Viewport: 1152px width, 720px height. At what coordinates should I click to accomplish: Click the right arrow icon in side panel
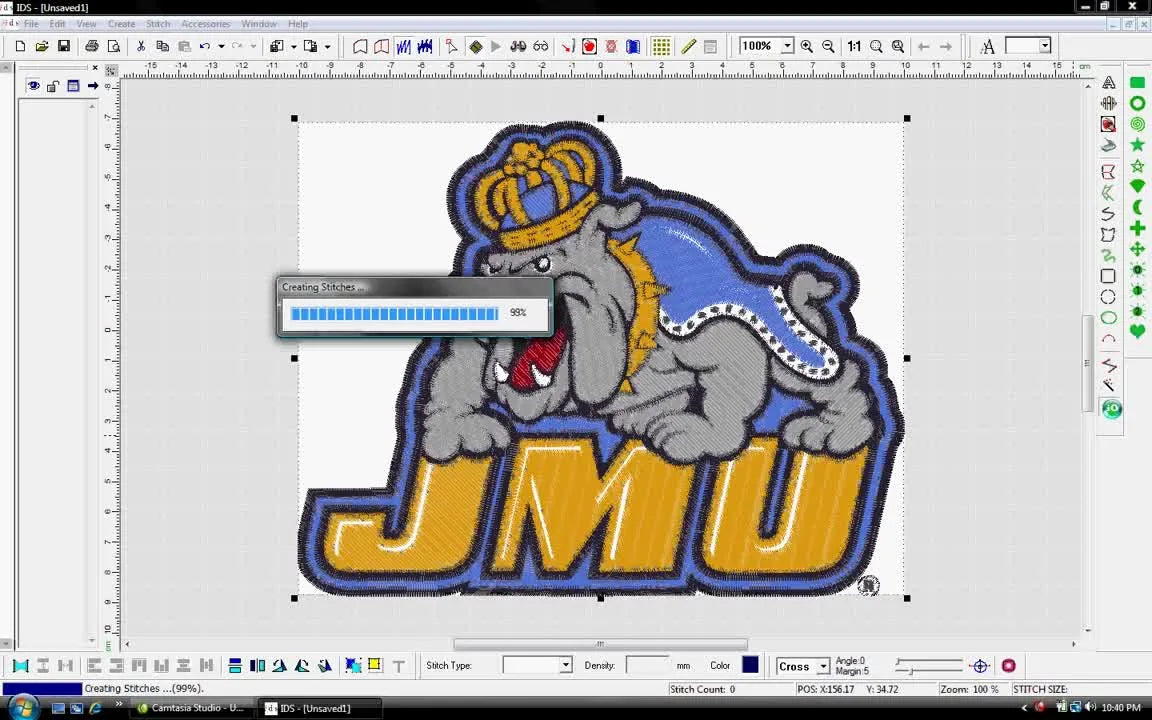pos(93,86)
